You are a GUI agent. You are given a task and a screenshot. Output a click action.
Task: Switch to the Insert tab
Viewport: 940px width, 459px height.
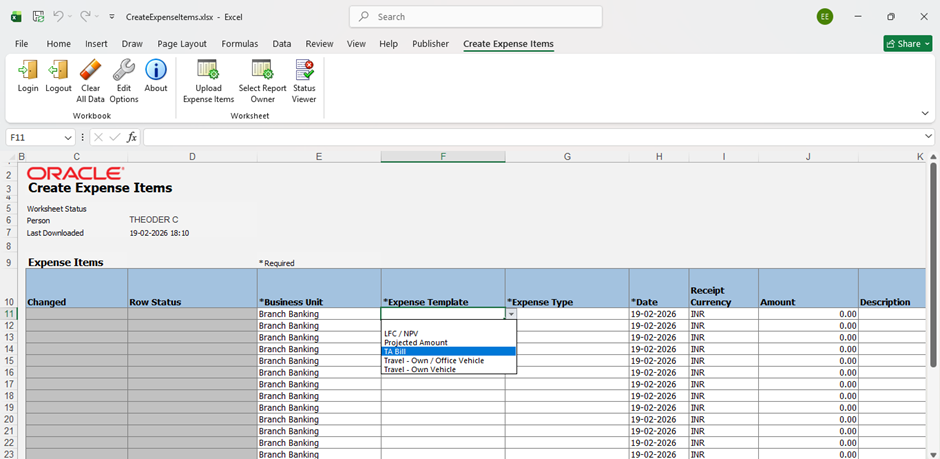[97, 44]
